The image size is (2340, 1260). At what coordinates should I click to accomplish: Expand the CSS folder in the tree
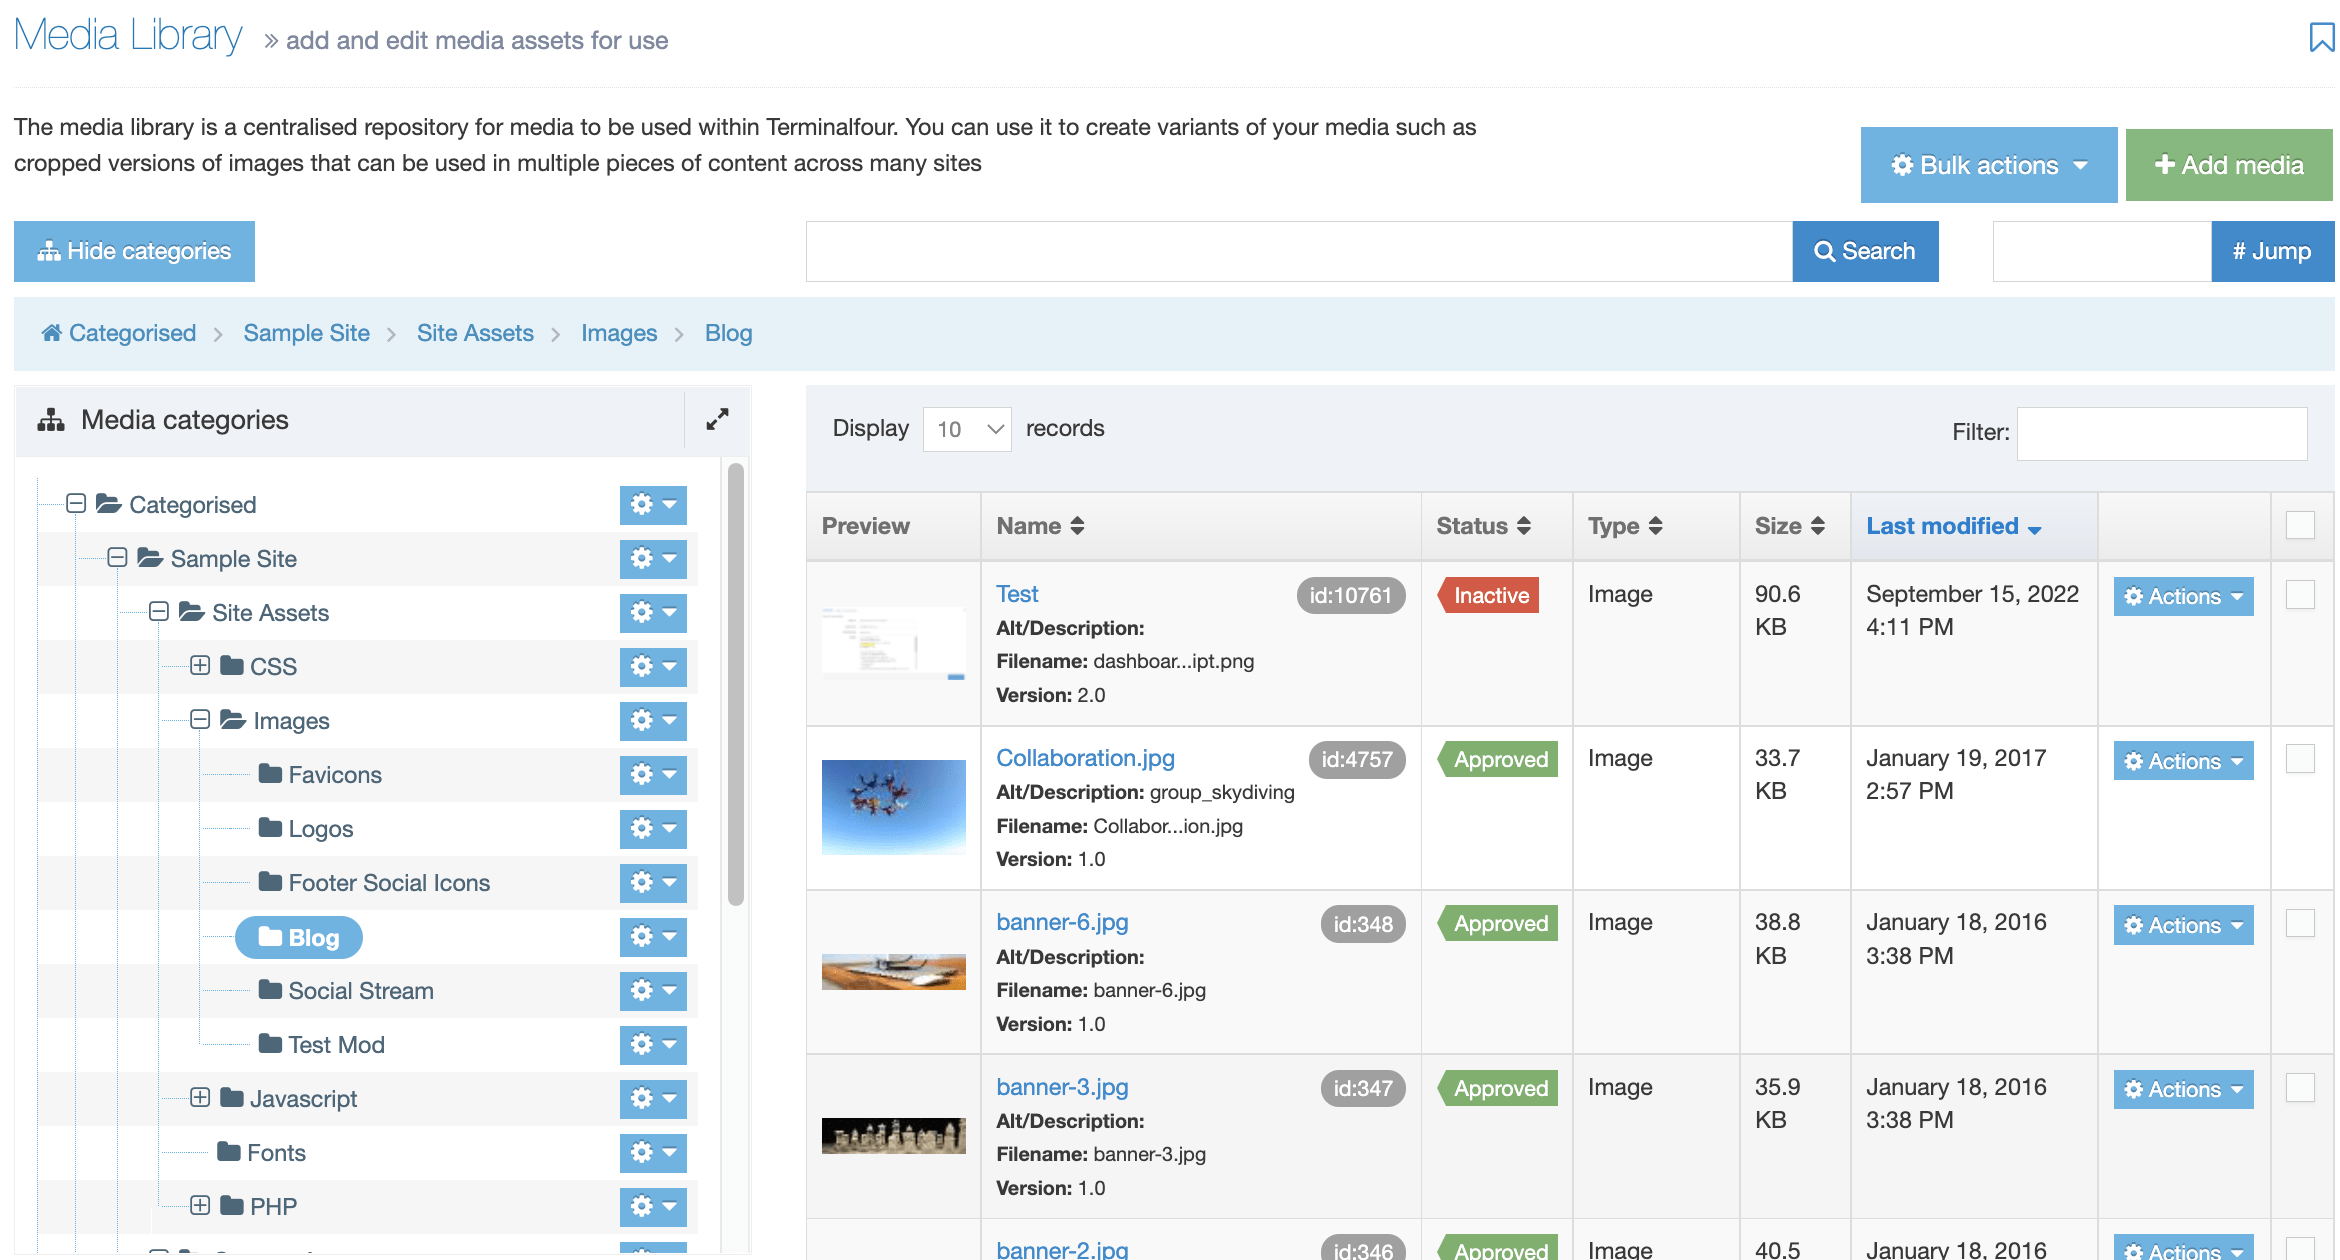click(200, 666)
